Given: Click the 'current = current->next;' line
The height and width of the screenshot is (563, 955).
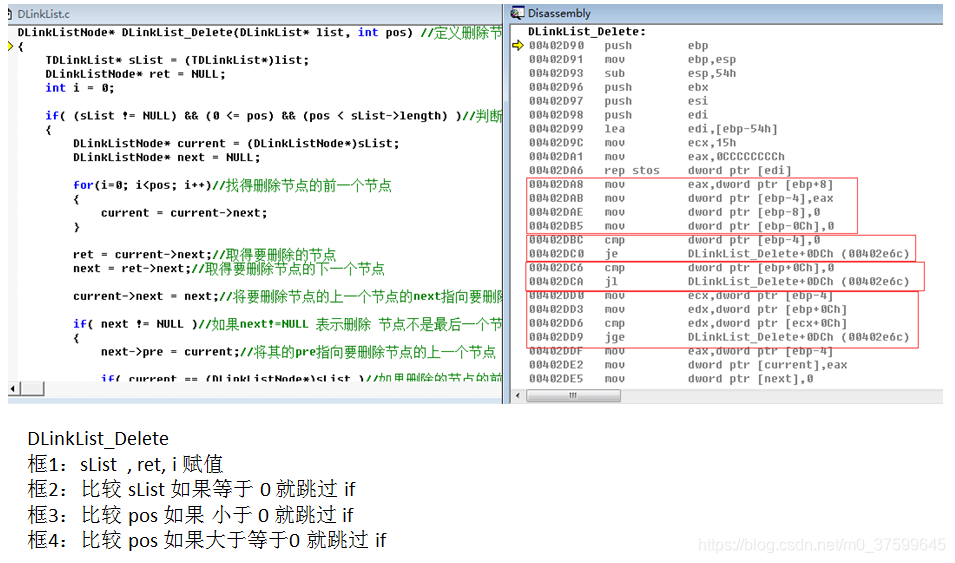Looking at the screenshot, I should [184, 213].
